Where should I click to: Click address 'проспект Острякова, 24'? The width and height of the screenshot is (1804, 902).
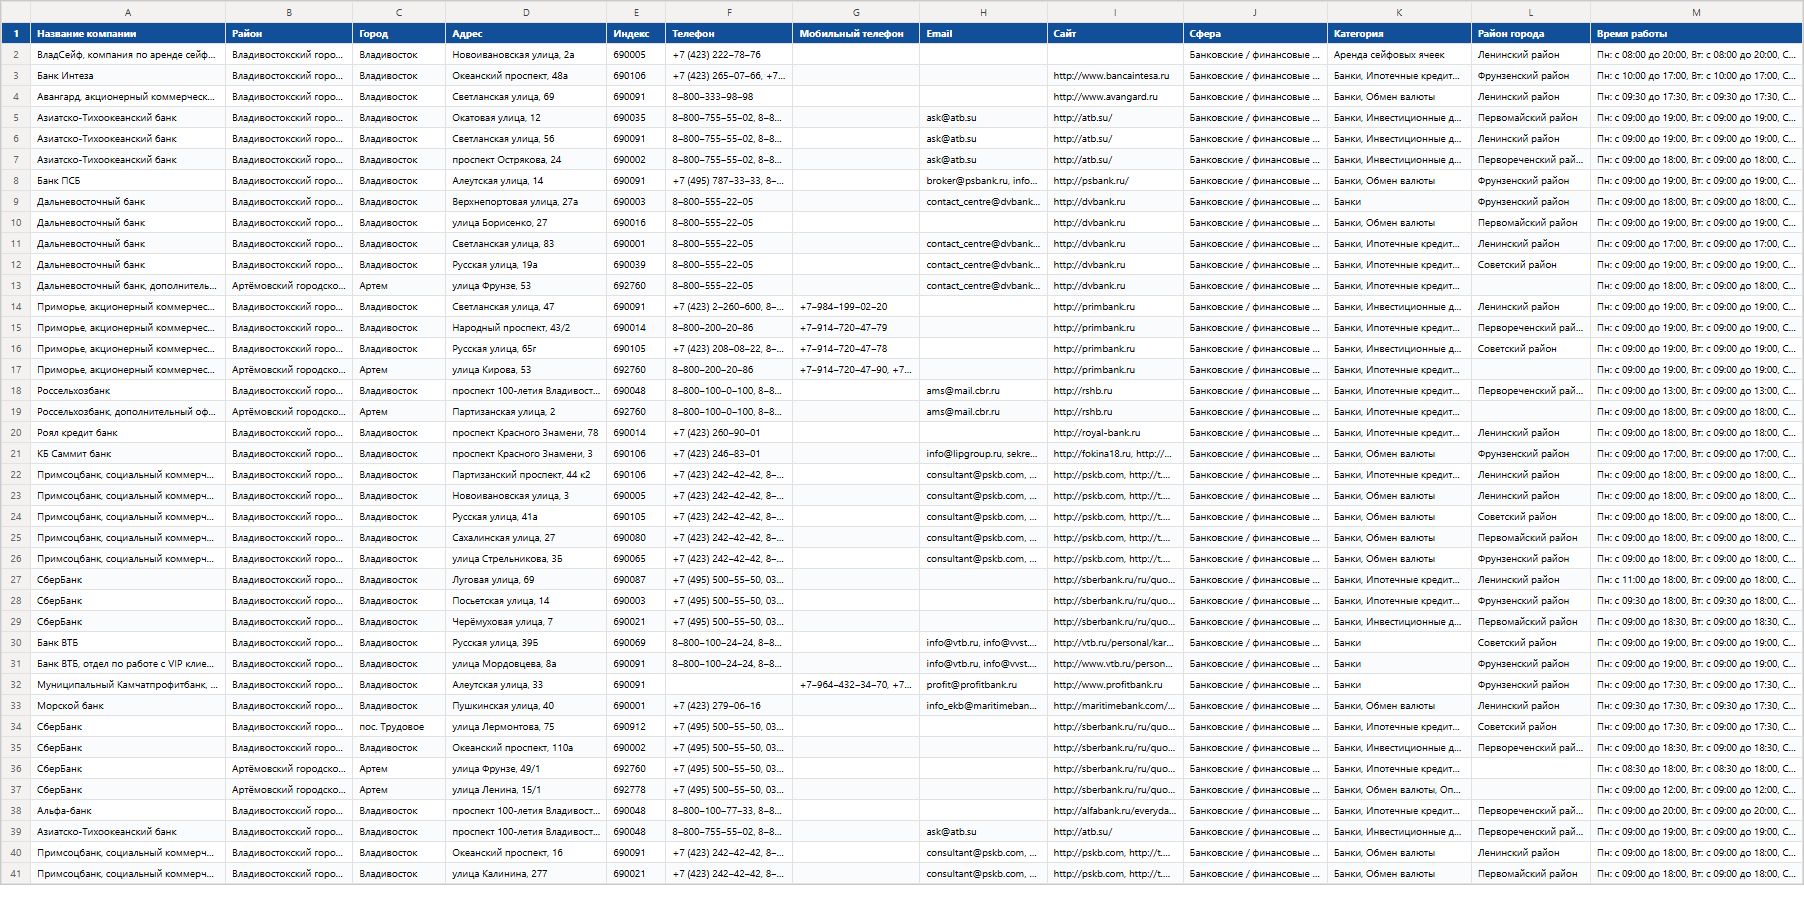click(526, 160)
